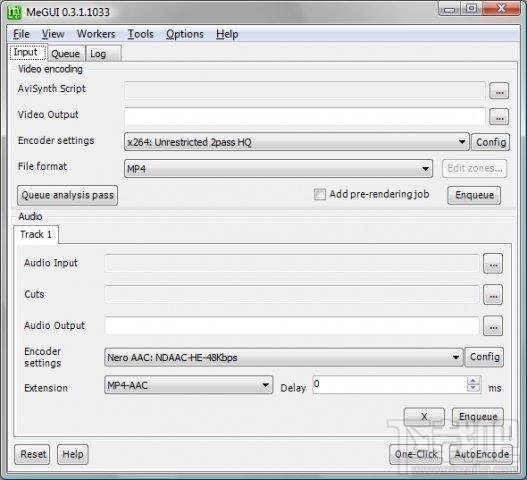Click the Help button at bottom
The image size is (527, 480).
(73, 454)
